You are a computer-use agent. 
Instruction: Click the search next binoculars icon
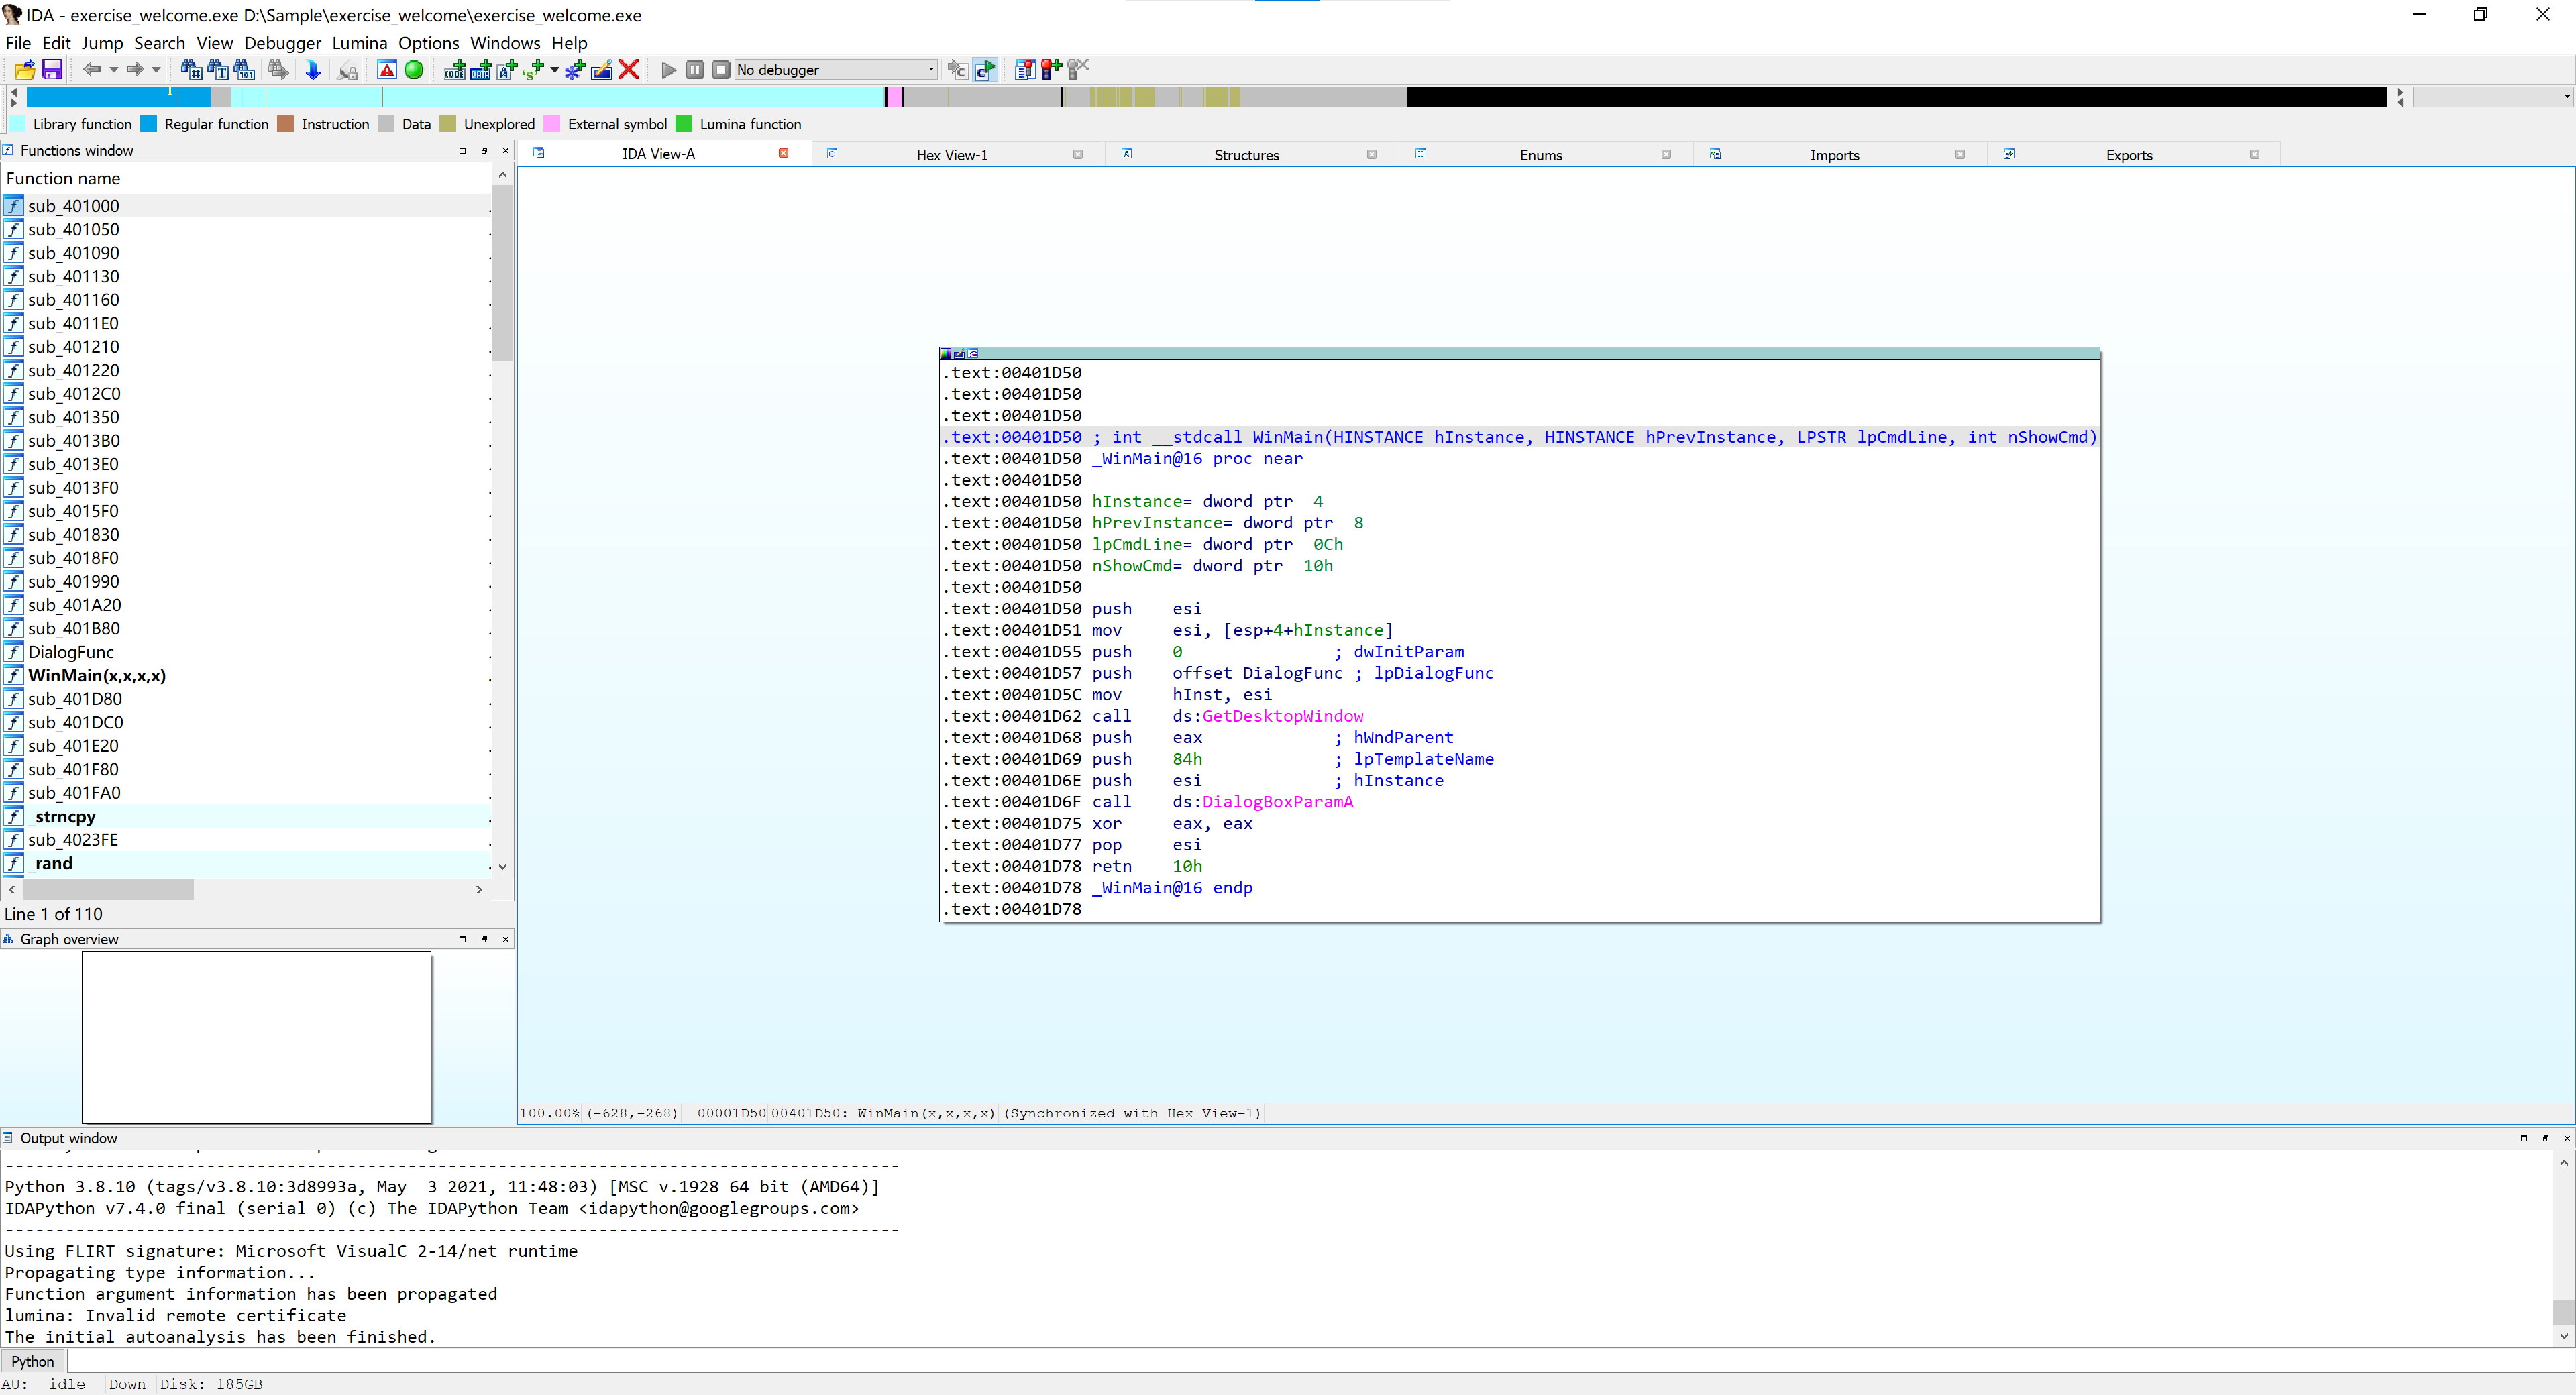(278, 69)
